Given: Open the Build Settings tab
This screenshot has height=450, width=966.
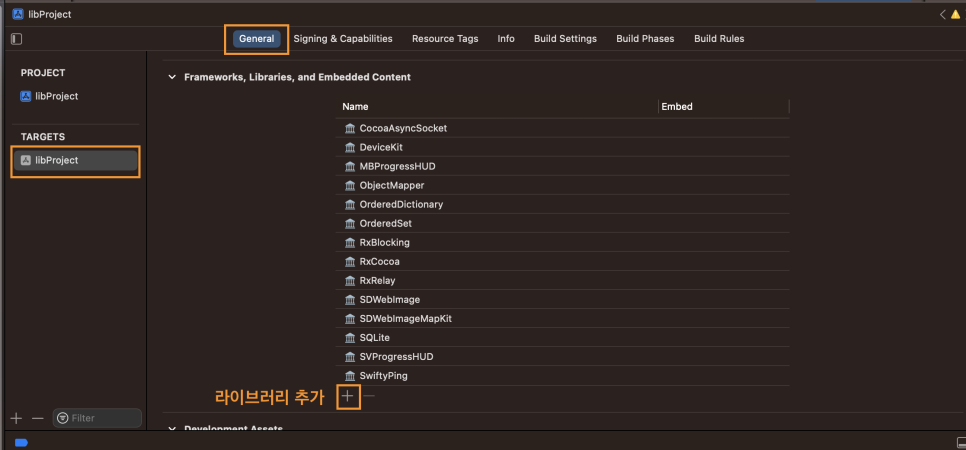Looking at the screenshot, I should pos(565,39).
